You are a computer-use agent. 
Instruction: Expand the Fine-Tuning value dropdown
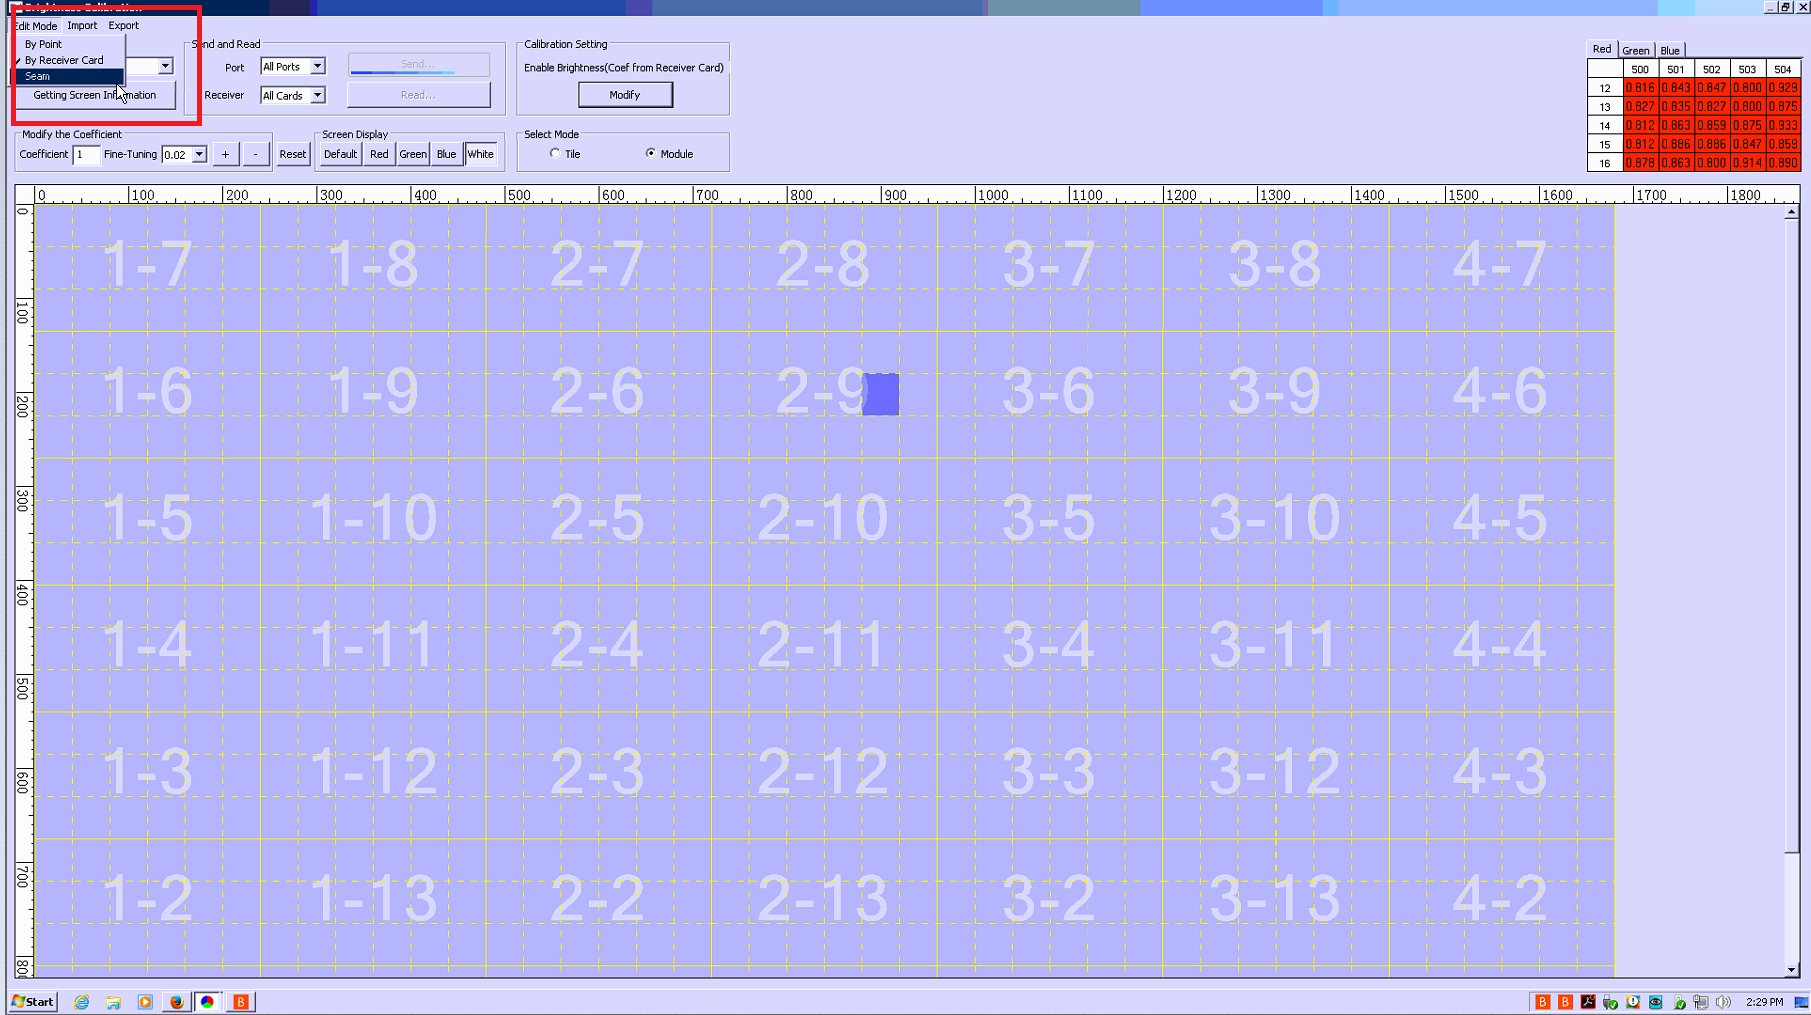[x=199, y=155]
